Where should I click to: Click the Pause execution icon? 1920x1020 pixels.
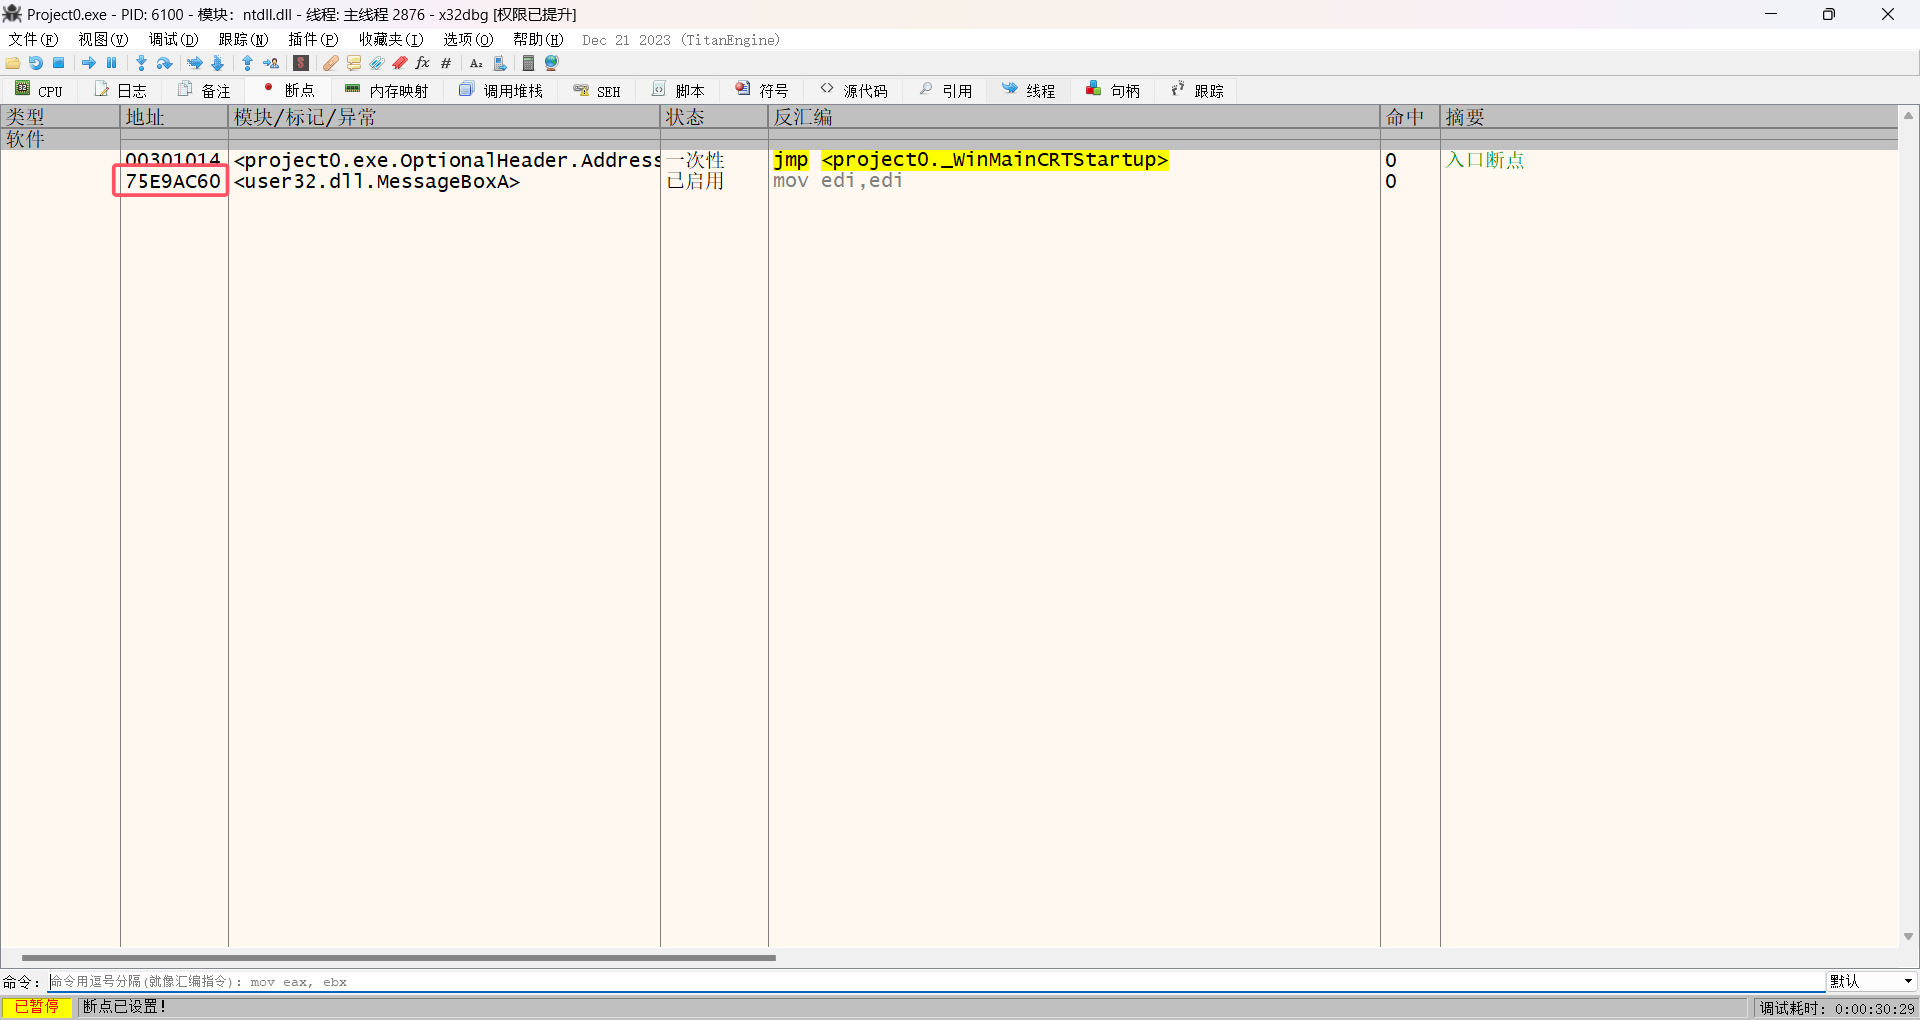click(x=112, y=63)
